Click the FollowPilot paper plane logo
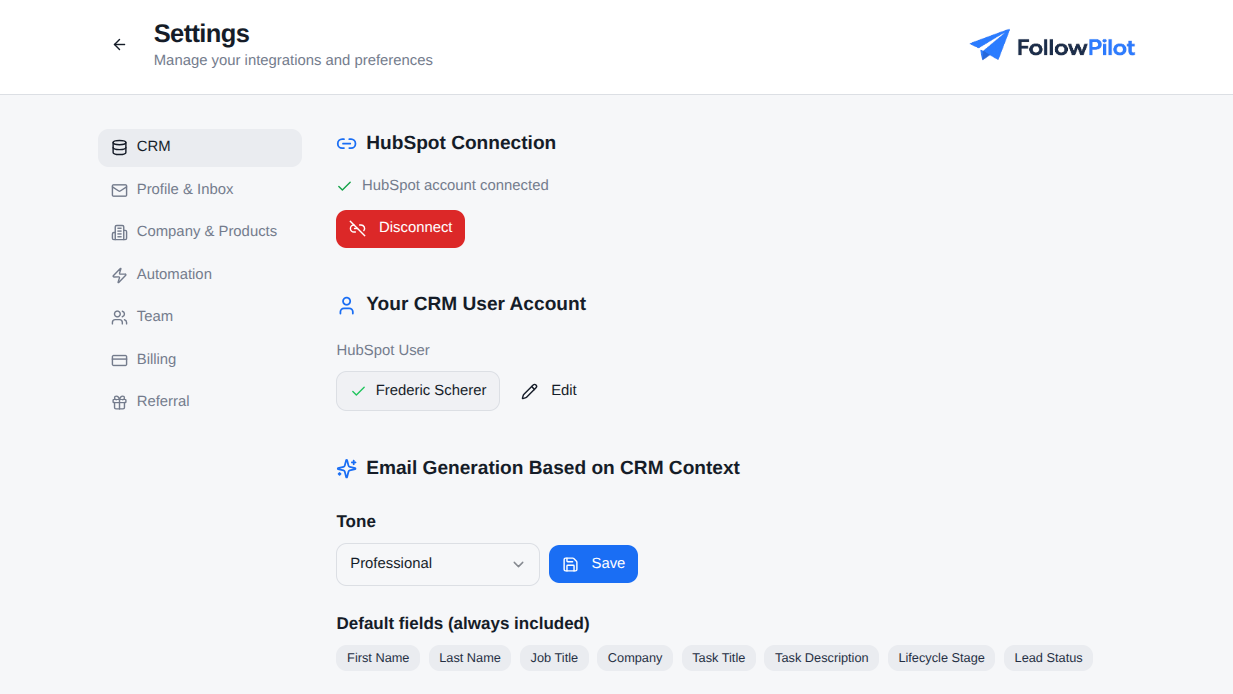 click(990, 45)
